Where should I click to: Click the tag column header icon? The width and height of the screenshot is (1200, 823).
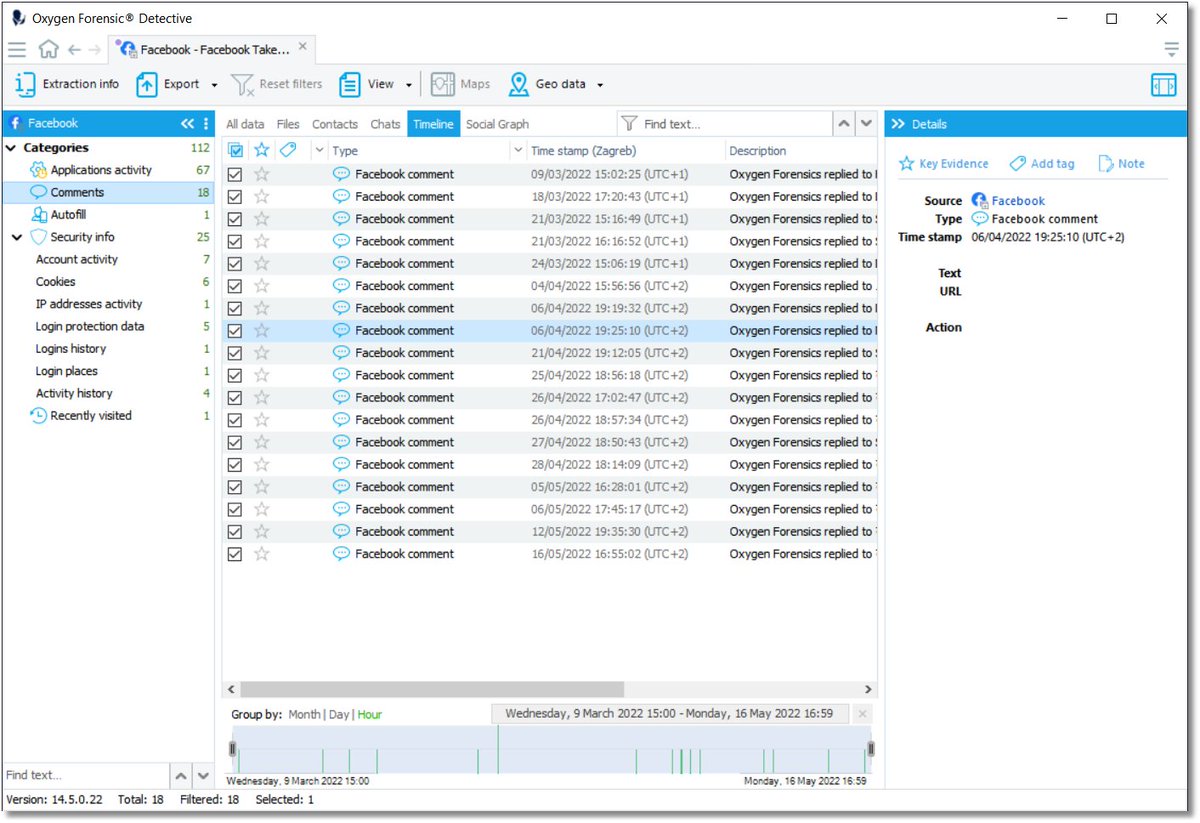click(x=287, y=150)
